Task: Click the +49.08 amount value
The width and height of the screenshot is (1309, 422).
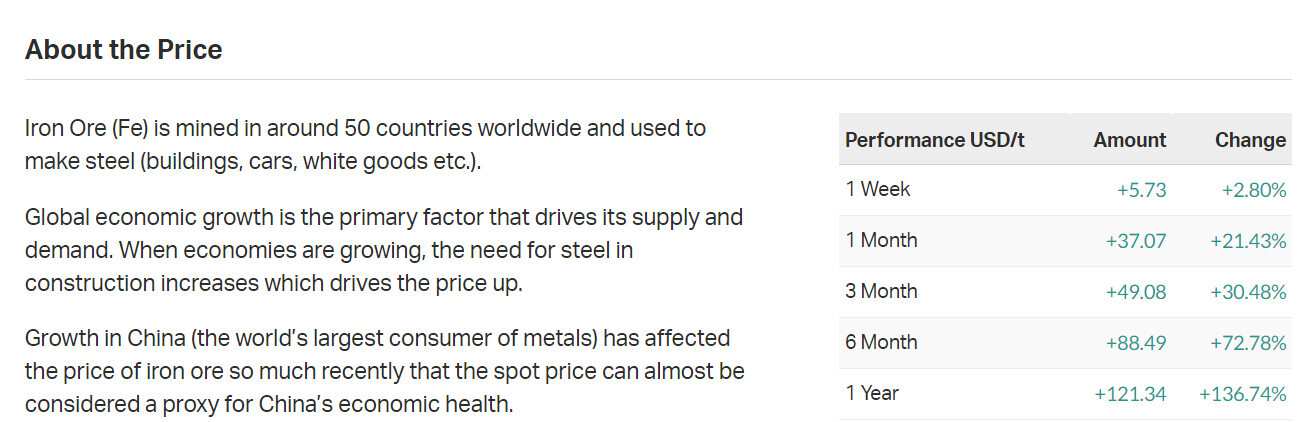Action: coord(1136,292)
